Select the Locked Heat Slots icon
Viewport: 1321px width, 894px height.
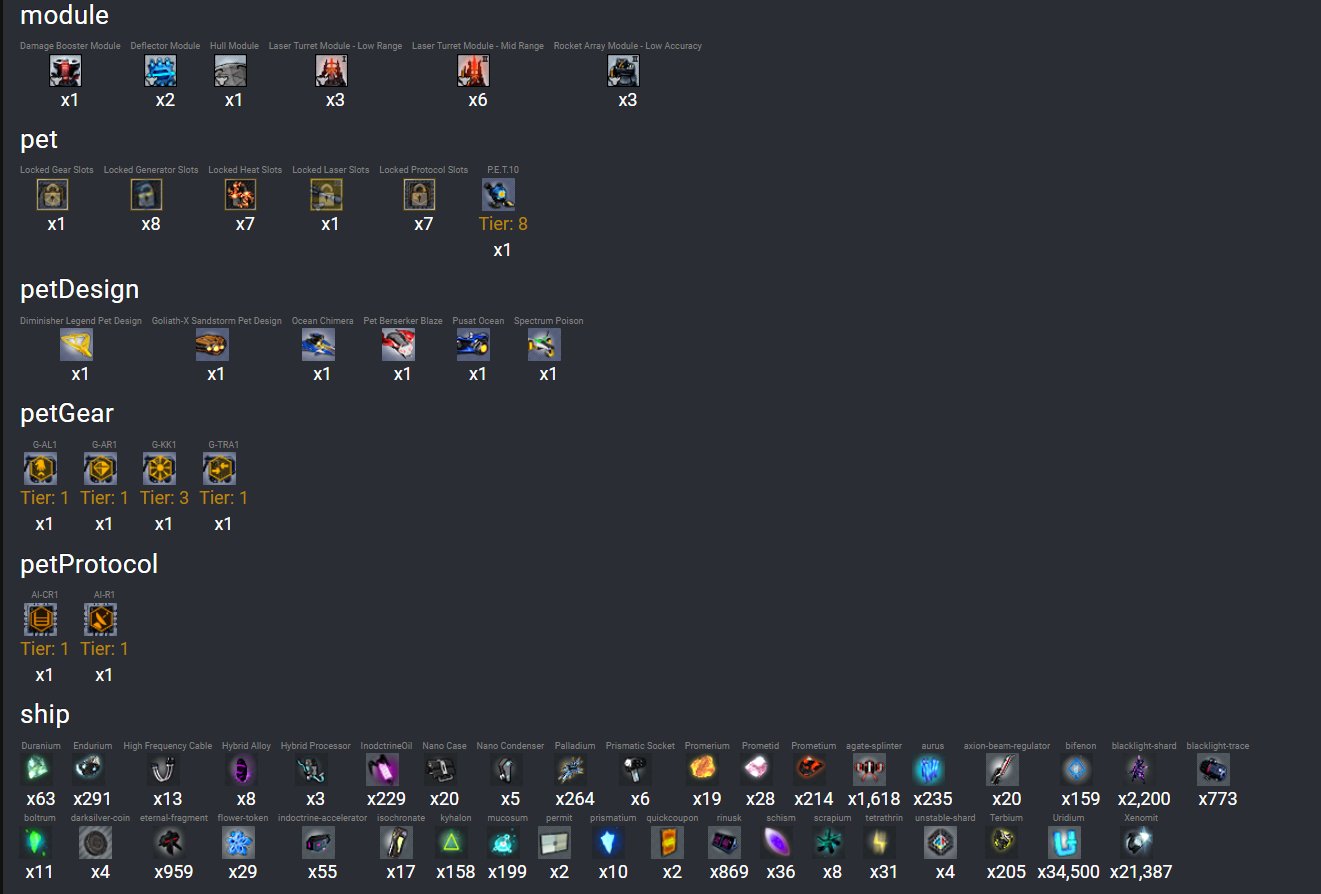pyautogui.click(x=241, y=195)
